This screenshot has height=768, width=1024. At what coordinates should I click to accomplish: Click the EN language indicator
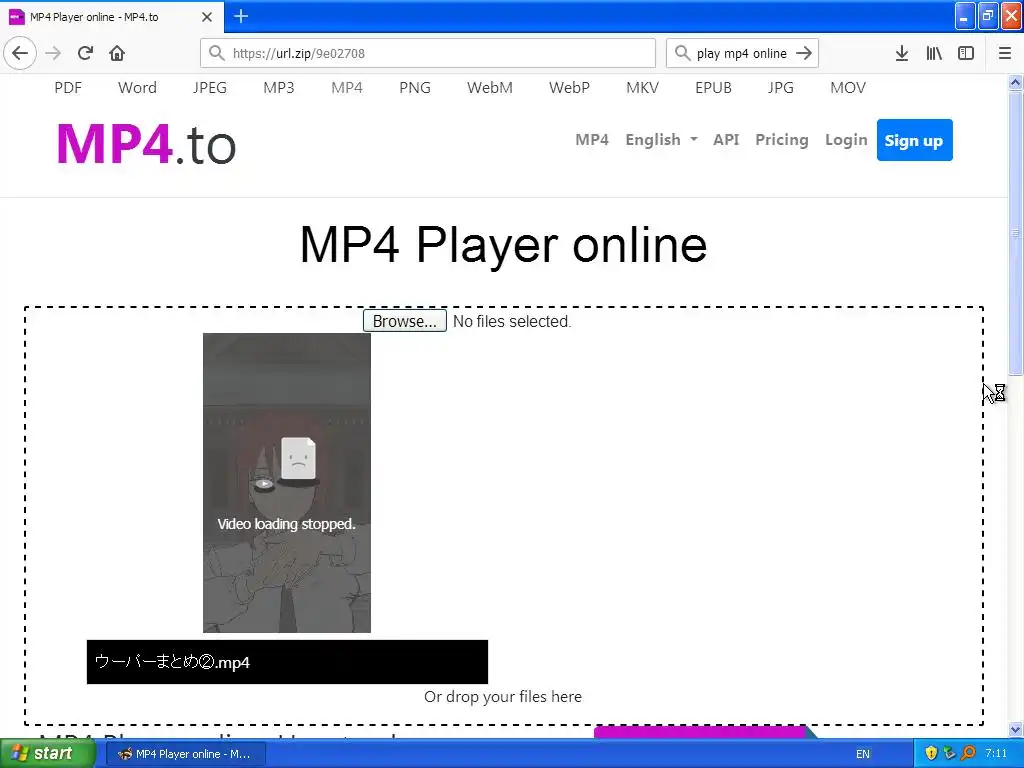[863, 754]
